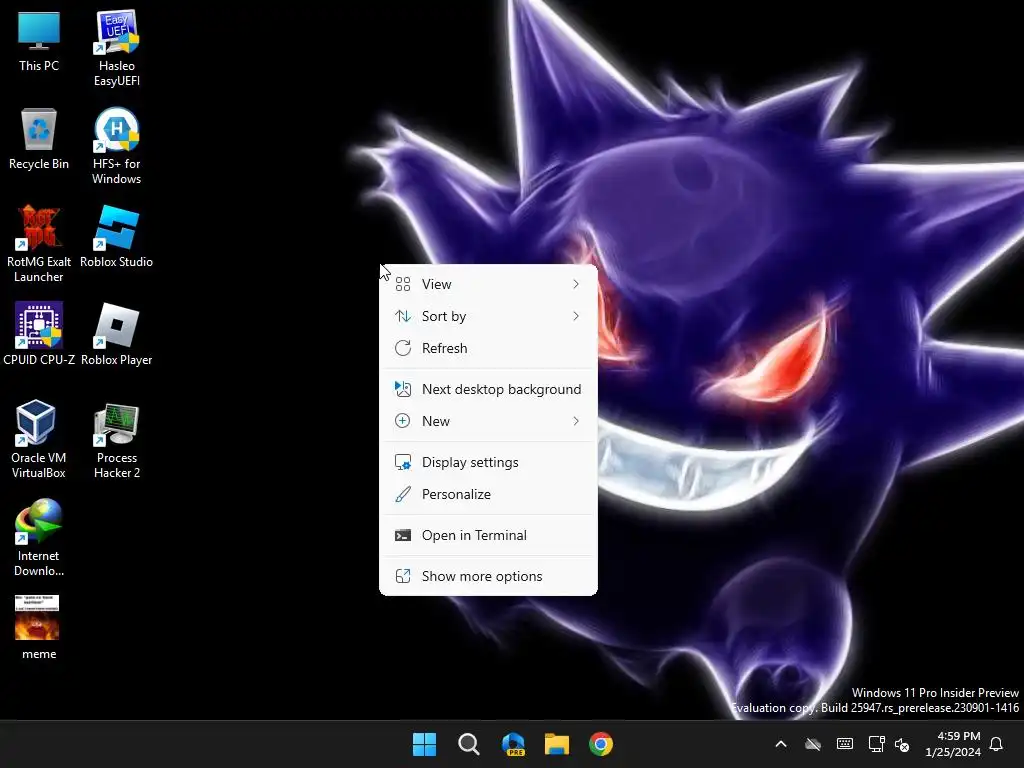Image resolution: width=1024 pixels, height=768 pixels.
Task: Open Display settings from context menu
Action: (488, 462)
